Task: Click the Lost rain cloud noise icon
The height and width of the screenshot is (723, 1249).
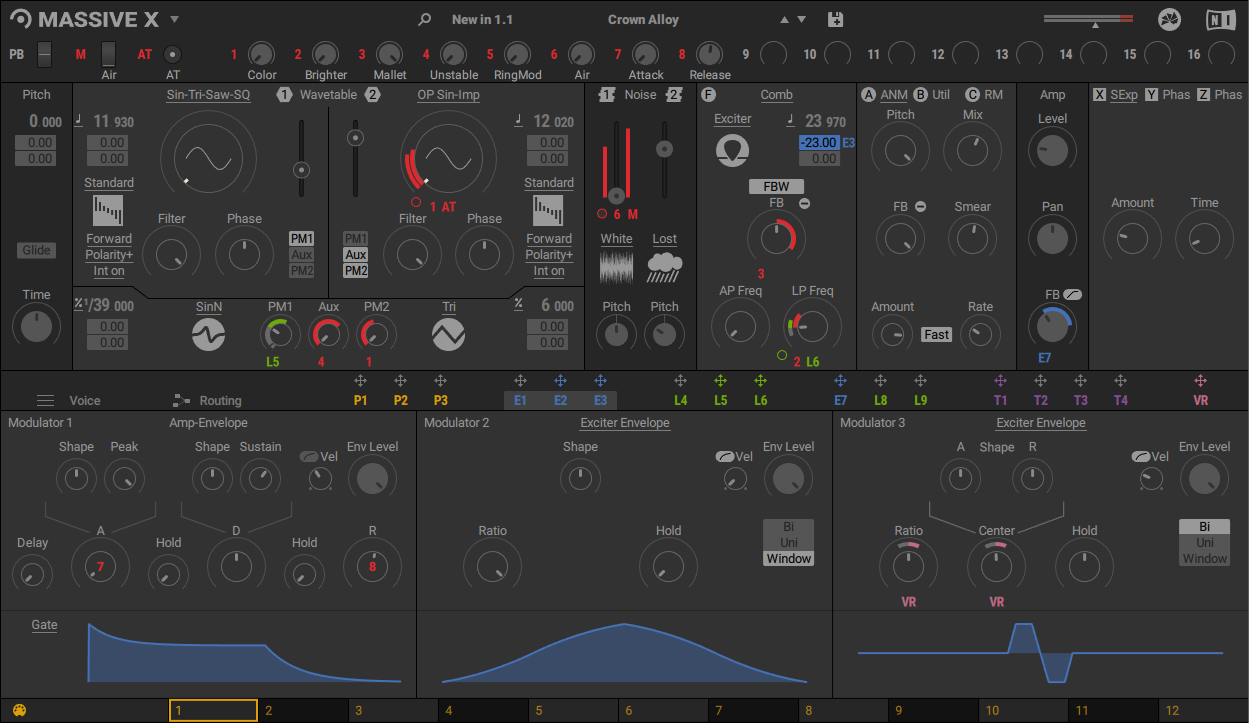Action: click(x=664, y=268)
